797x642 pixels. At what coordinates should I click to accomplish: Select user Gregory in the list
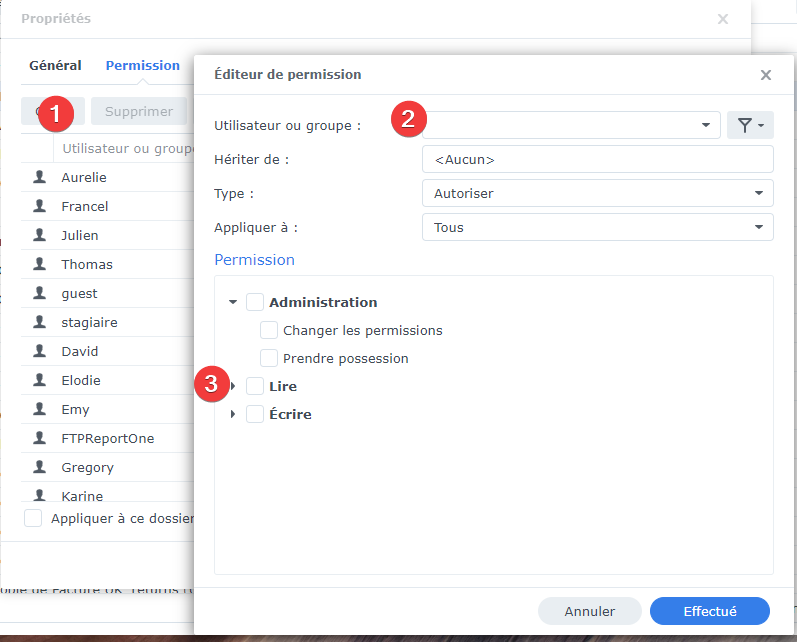107,467
